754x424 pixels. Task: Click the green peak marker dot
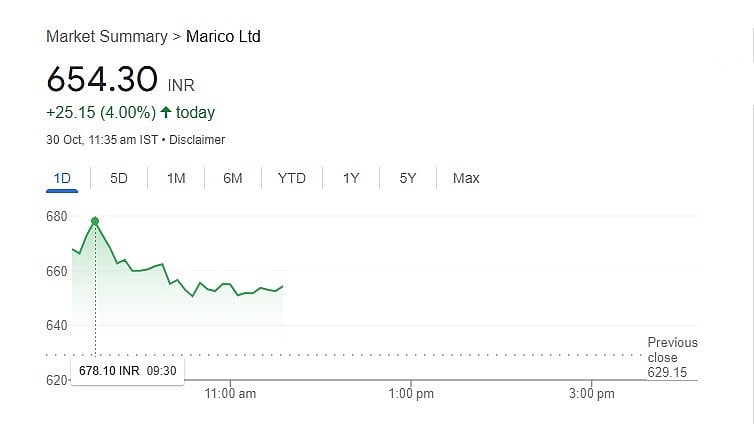(x=95, y=221)
